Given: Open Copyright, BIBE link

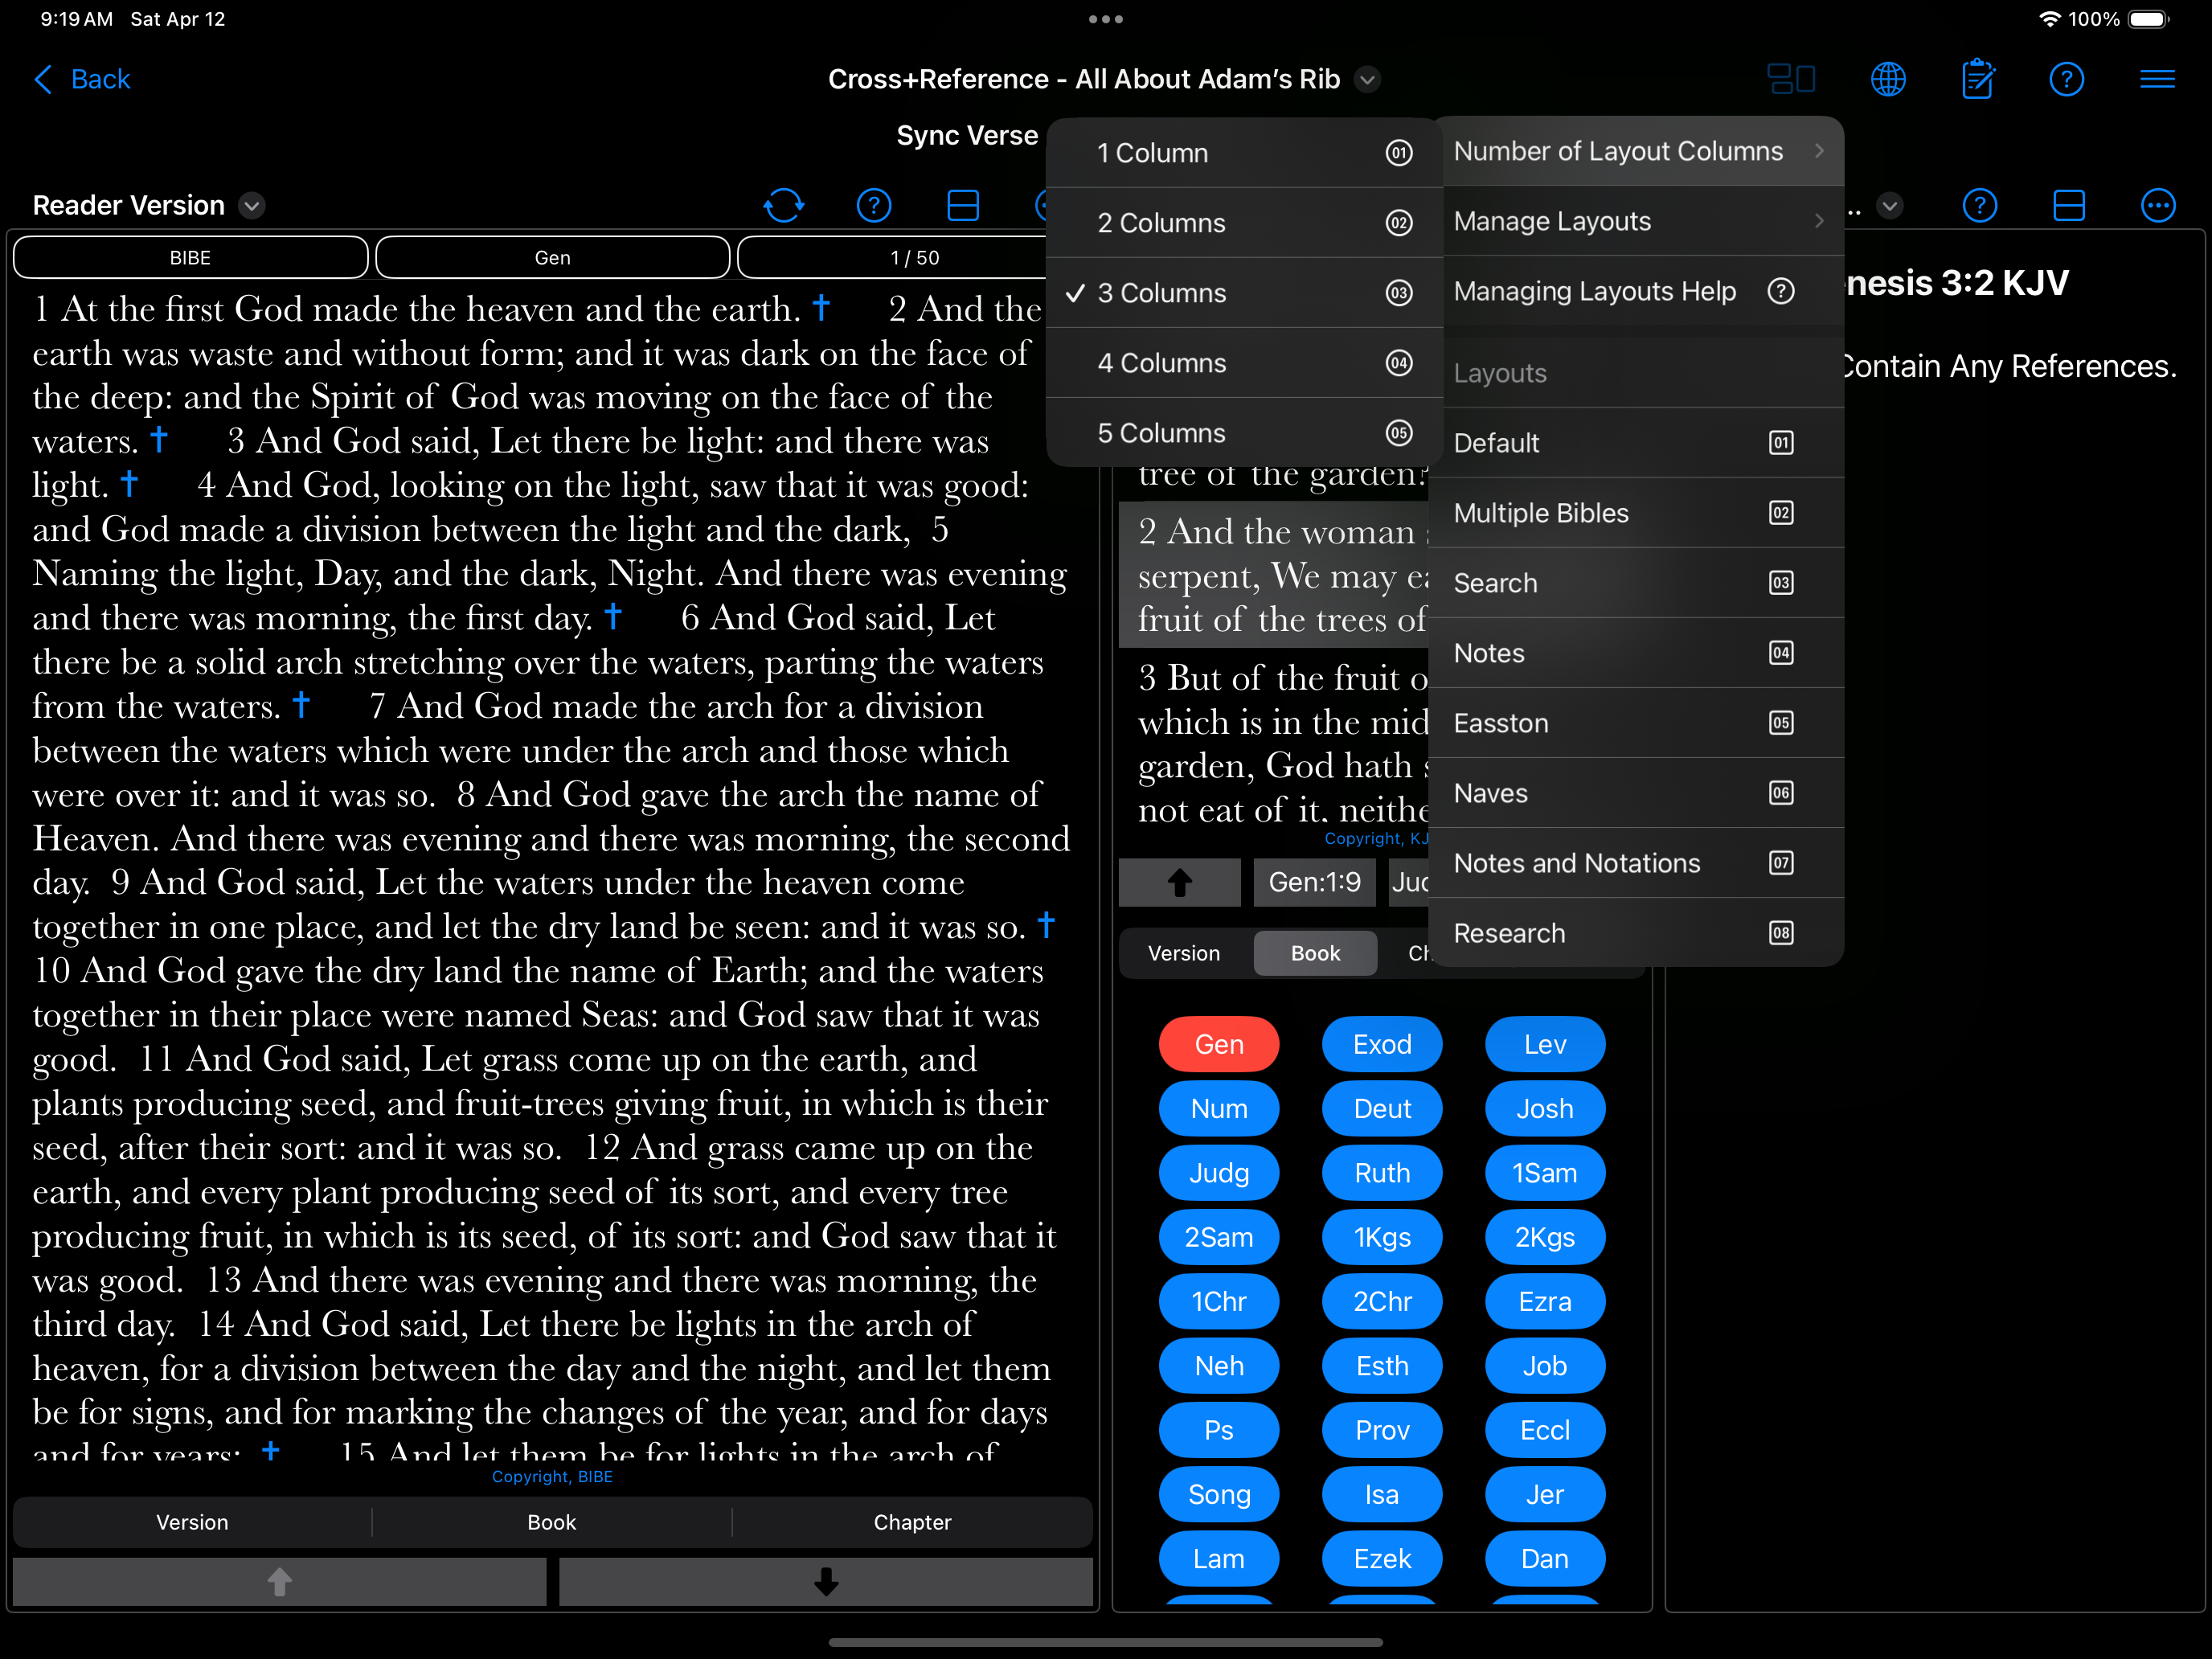Looking at the screenshot, I should (x=552, y=1476).
